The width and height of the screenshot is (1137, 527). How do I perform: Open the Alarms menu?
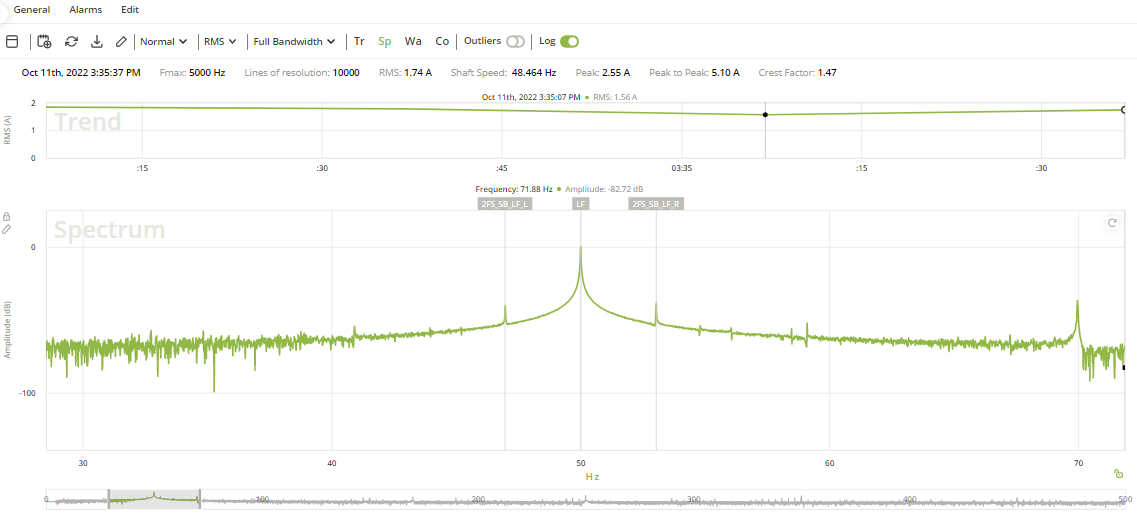[85, 9]
